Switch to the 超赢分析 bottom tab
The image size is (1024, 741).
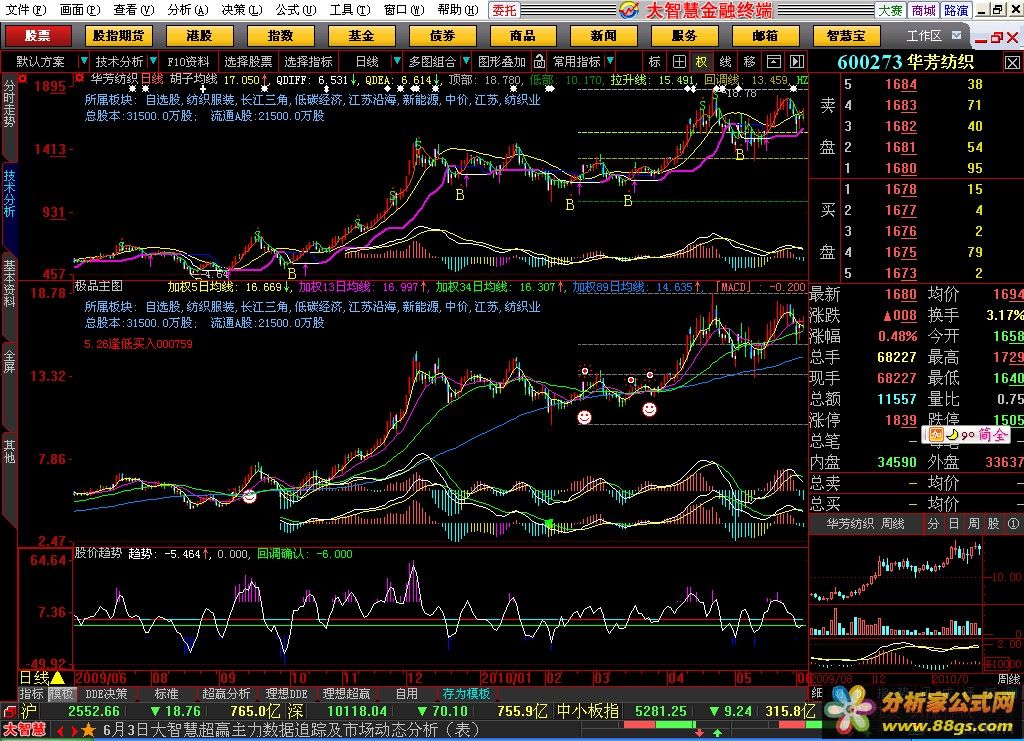[227, 693]
